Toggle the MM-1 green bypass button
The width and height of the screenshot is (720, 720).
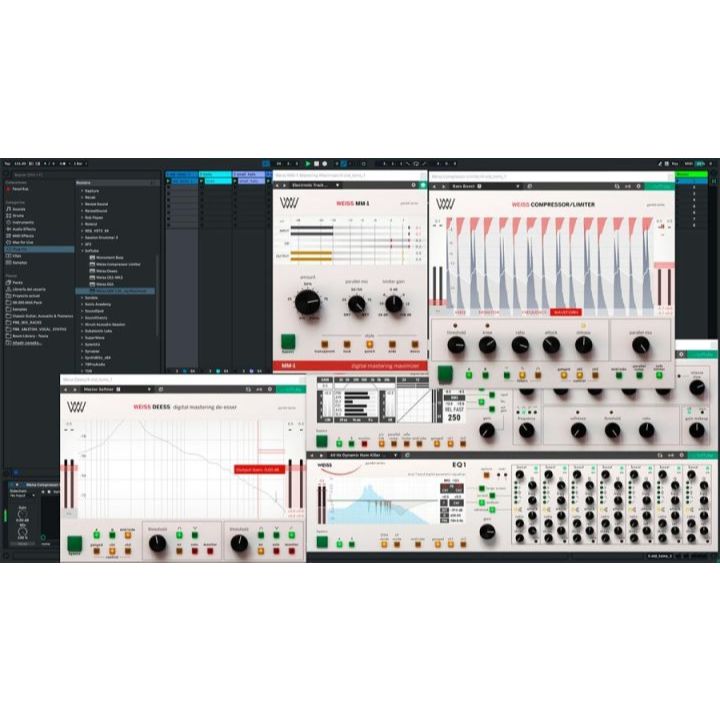click(288, 342)
